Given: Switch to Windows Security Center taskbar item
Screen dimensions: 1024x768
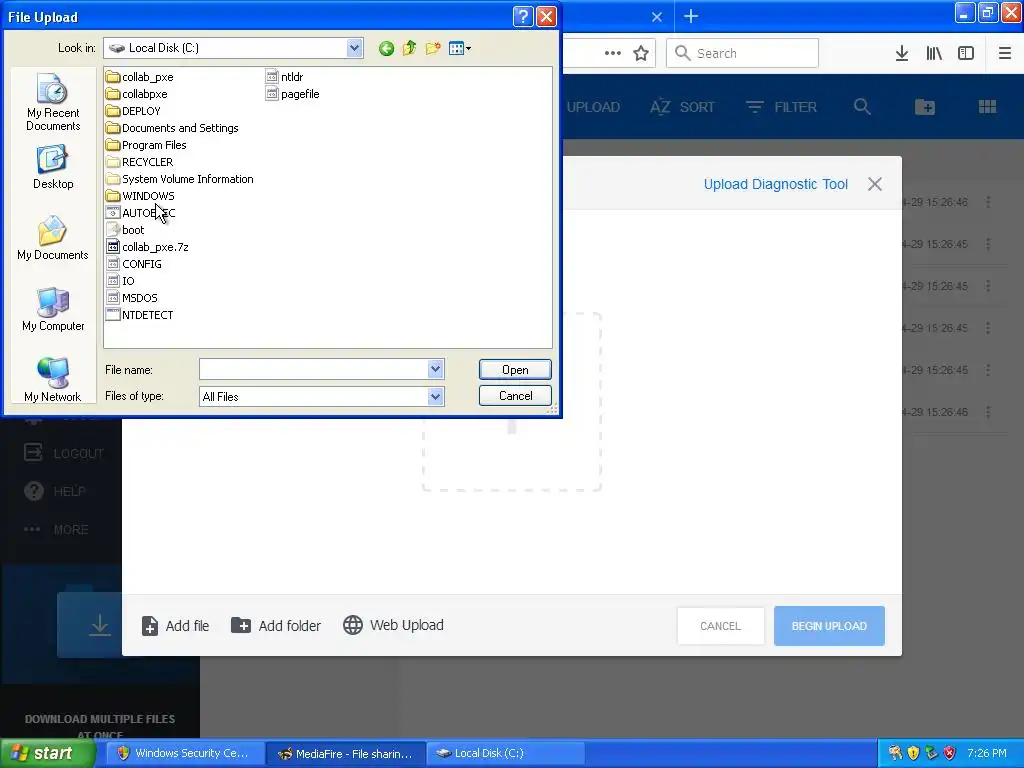Looking at the screenshot, I should (185, 753).
